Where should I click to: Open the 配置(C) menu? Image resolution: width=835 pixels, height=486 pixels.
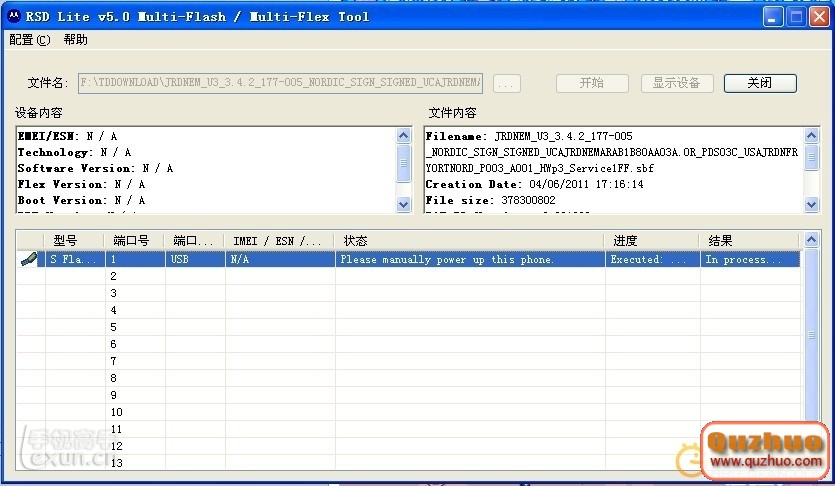click(x=30, y=40)
